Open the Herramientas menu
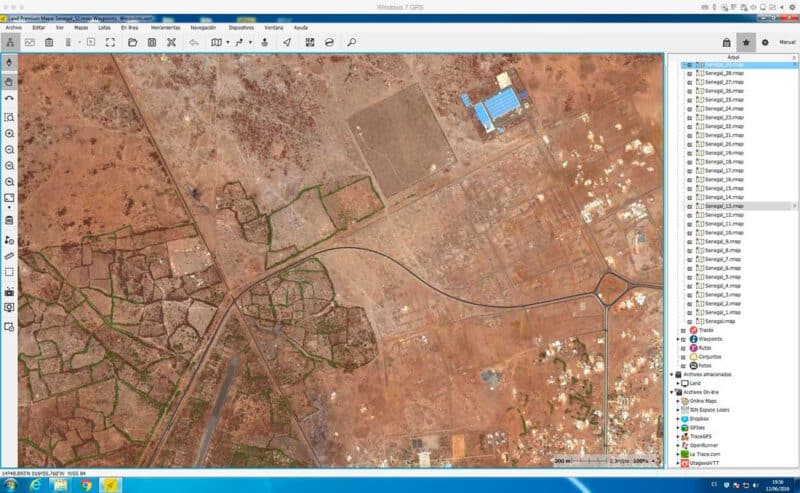 point(165,28)
